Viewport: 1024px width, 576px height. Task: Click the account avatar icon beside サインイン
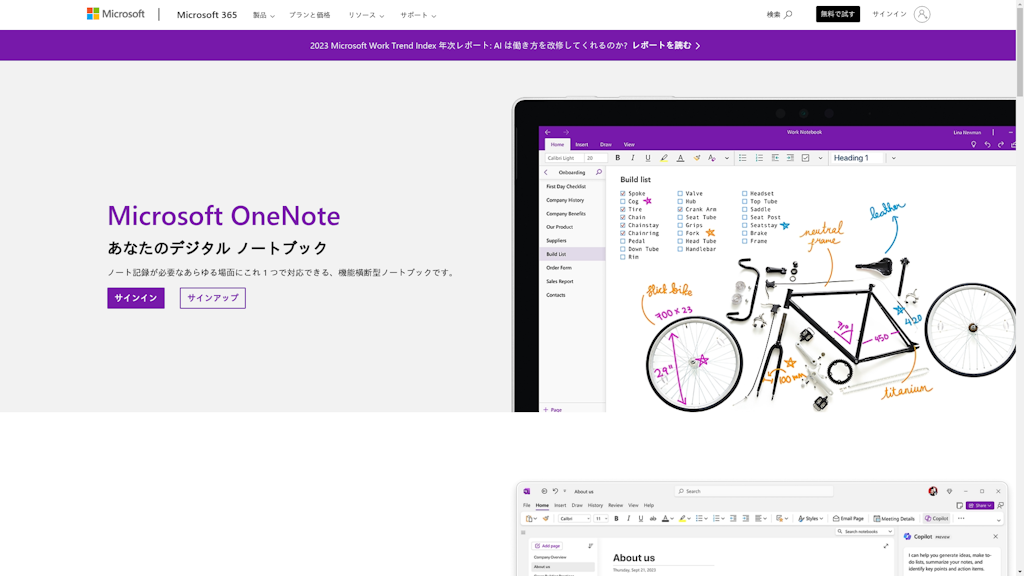point(921,14)
